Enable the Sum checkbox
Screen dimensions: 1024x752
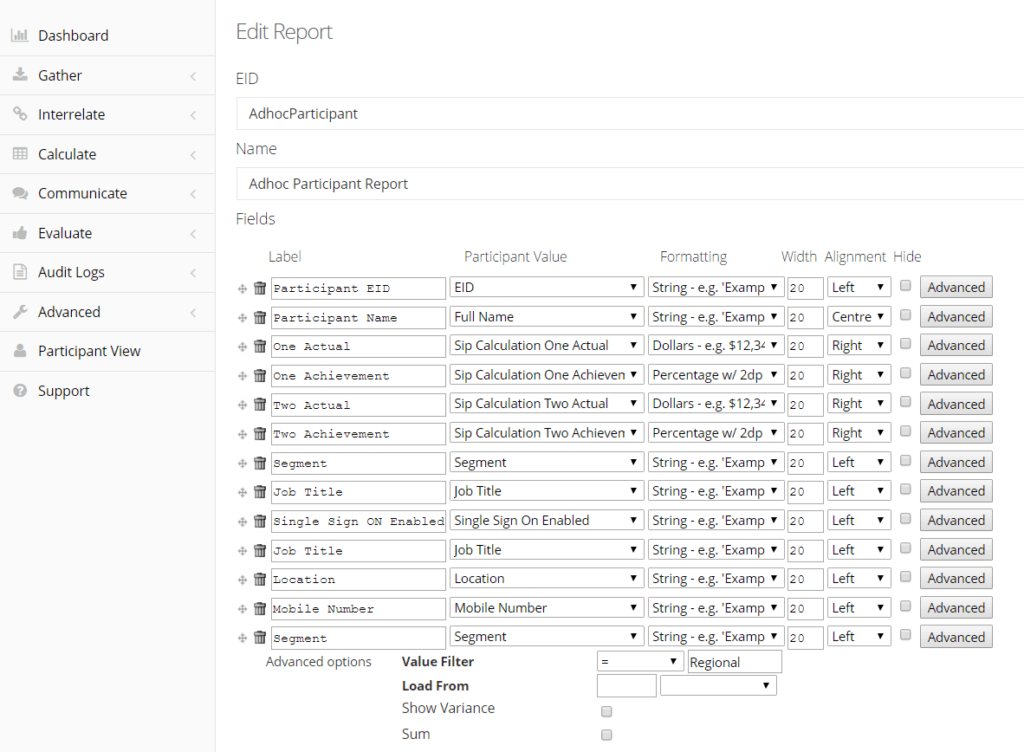coord(607,735)
